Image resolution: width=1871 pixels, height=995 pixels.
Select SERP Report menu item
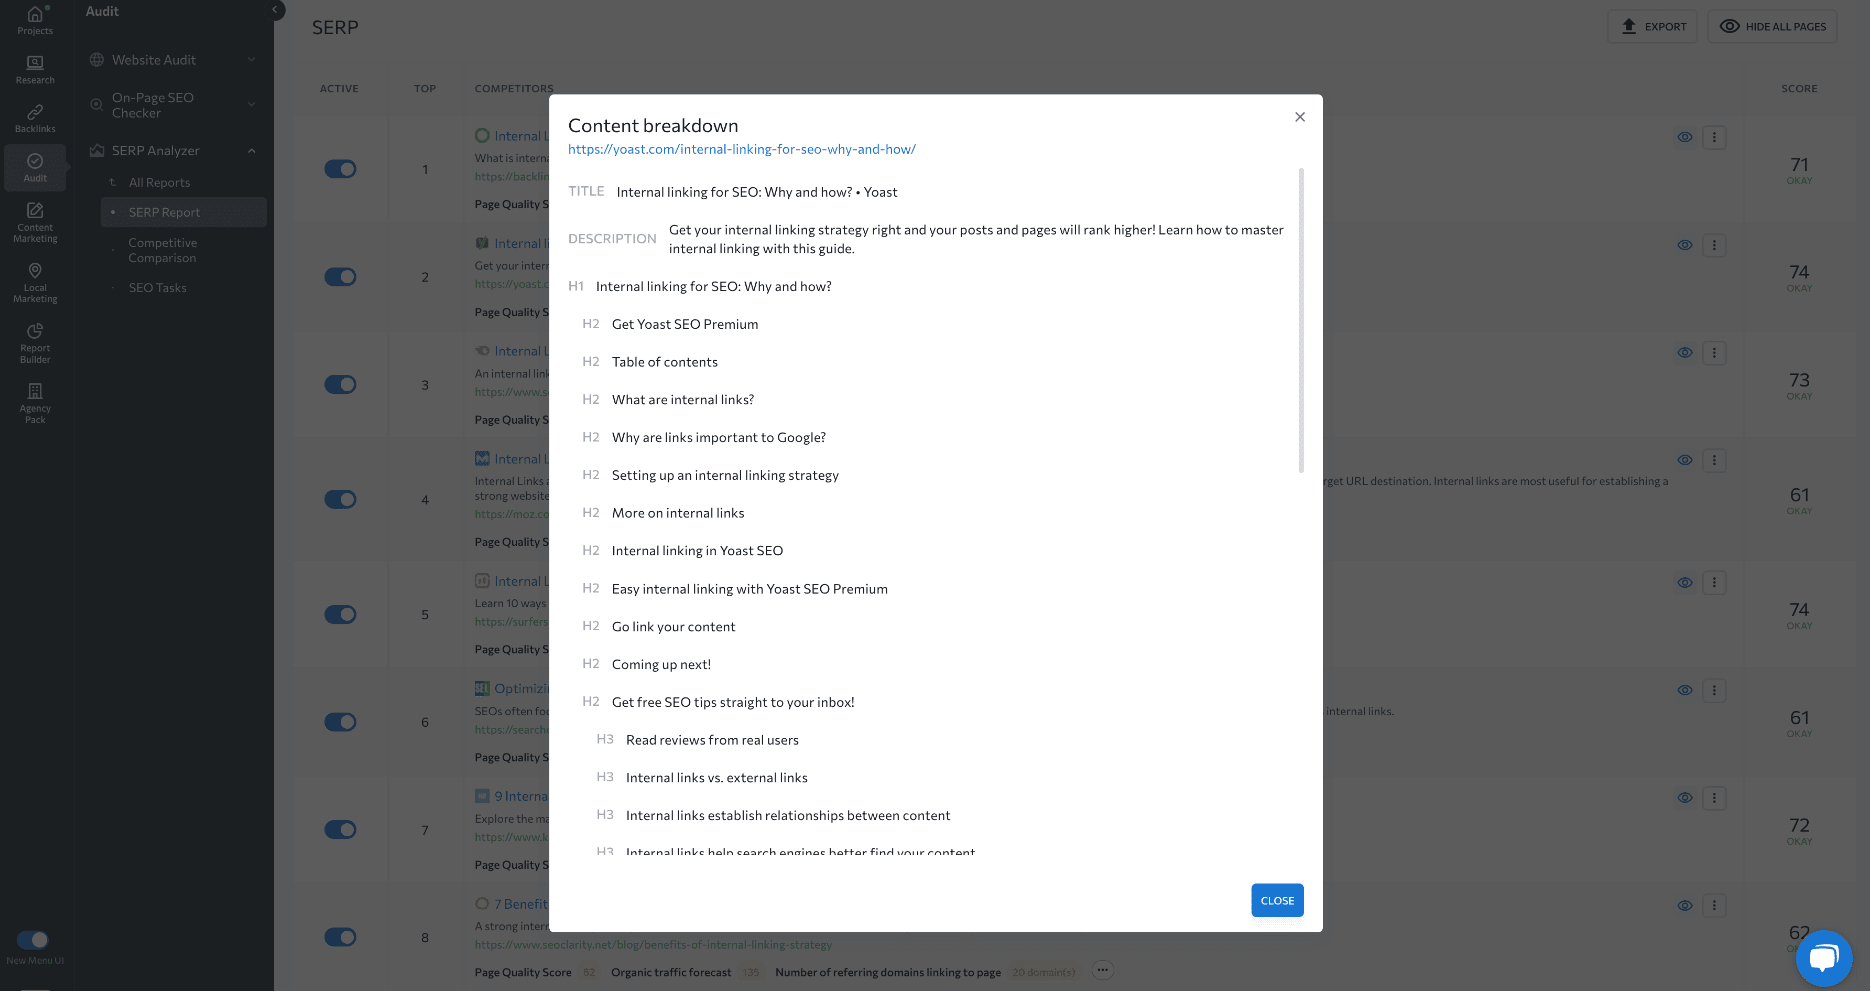pos(184,212)
